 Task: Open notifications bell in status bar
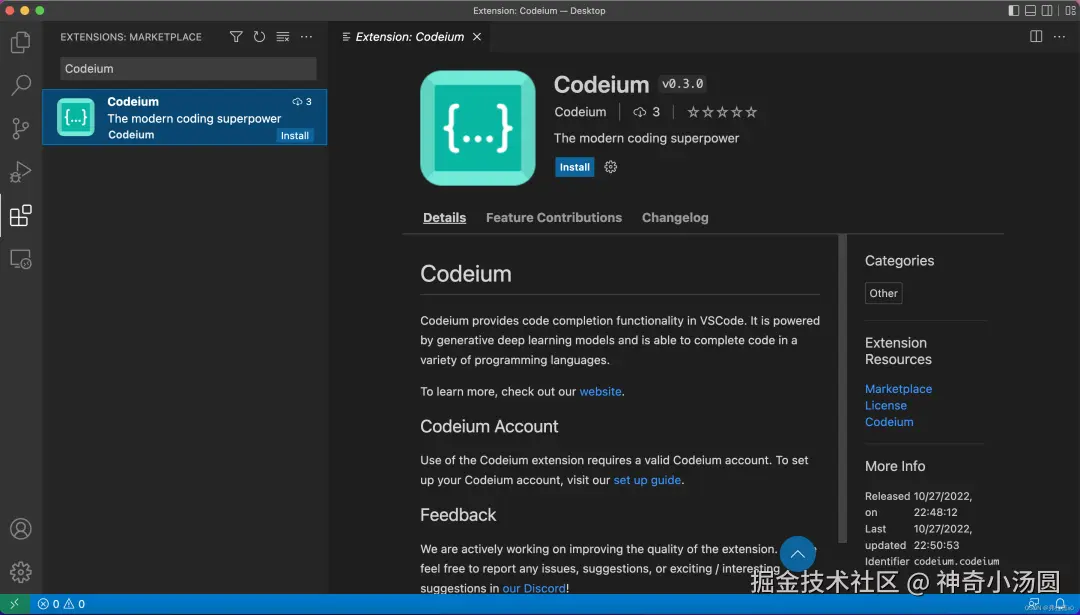click(x=1060, y=604)
